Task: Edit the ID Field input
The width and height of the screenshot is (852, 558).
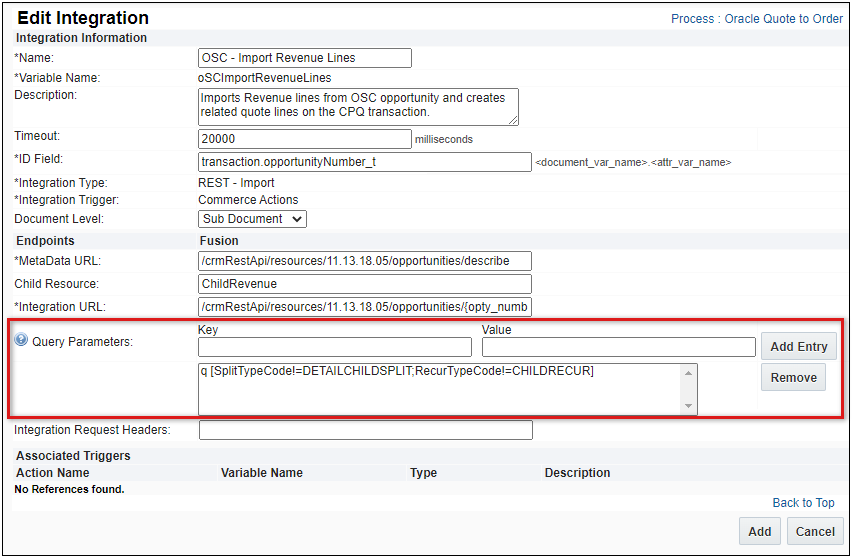Action: click(x=365, y=162)
